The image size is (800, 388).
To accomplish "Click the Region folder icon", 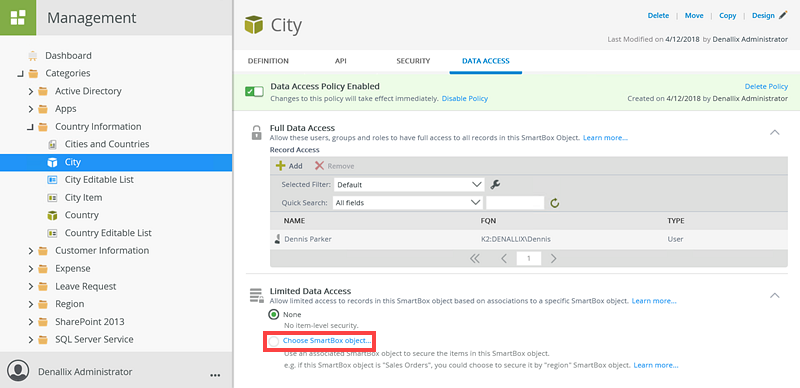I will pos(44,304).
